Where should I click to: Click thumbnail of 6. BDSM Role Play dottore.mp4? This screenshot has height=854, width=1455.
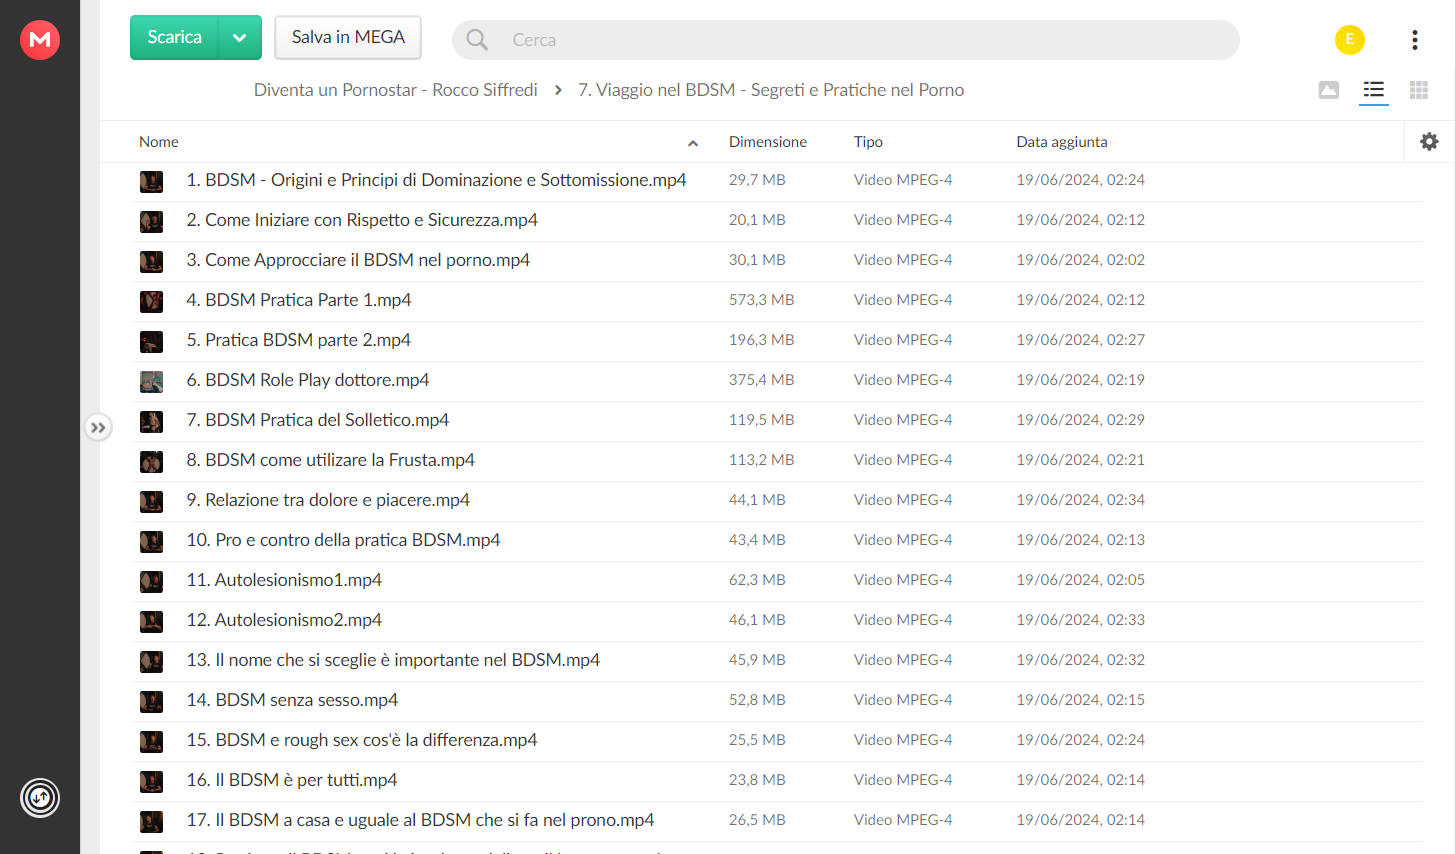tap(151, 381)
